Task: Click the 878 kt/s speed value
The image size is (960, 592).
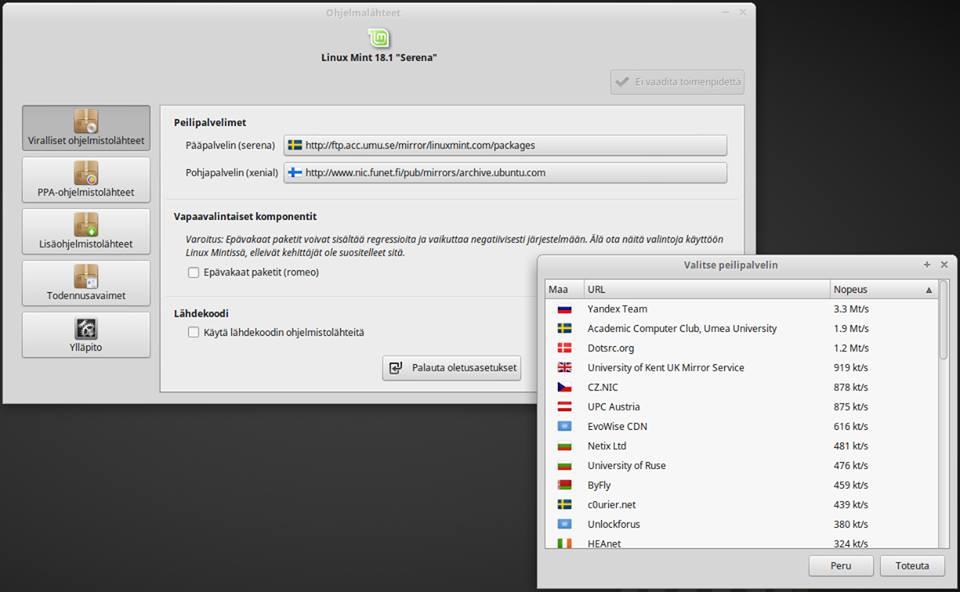Action: coord(850,388)
